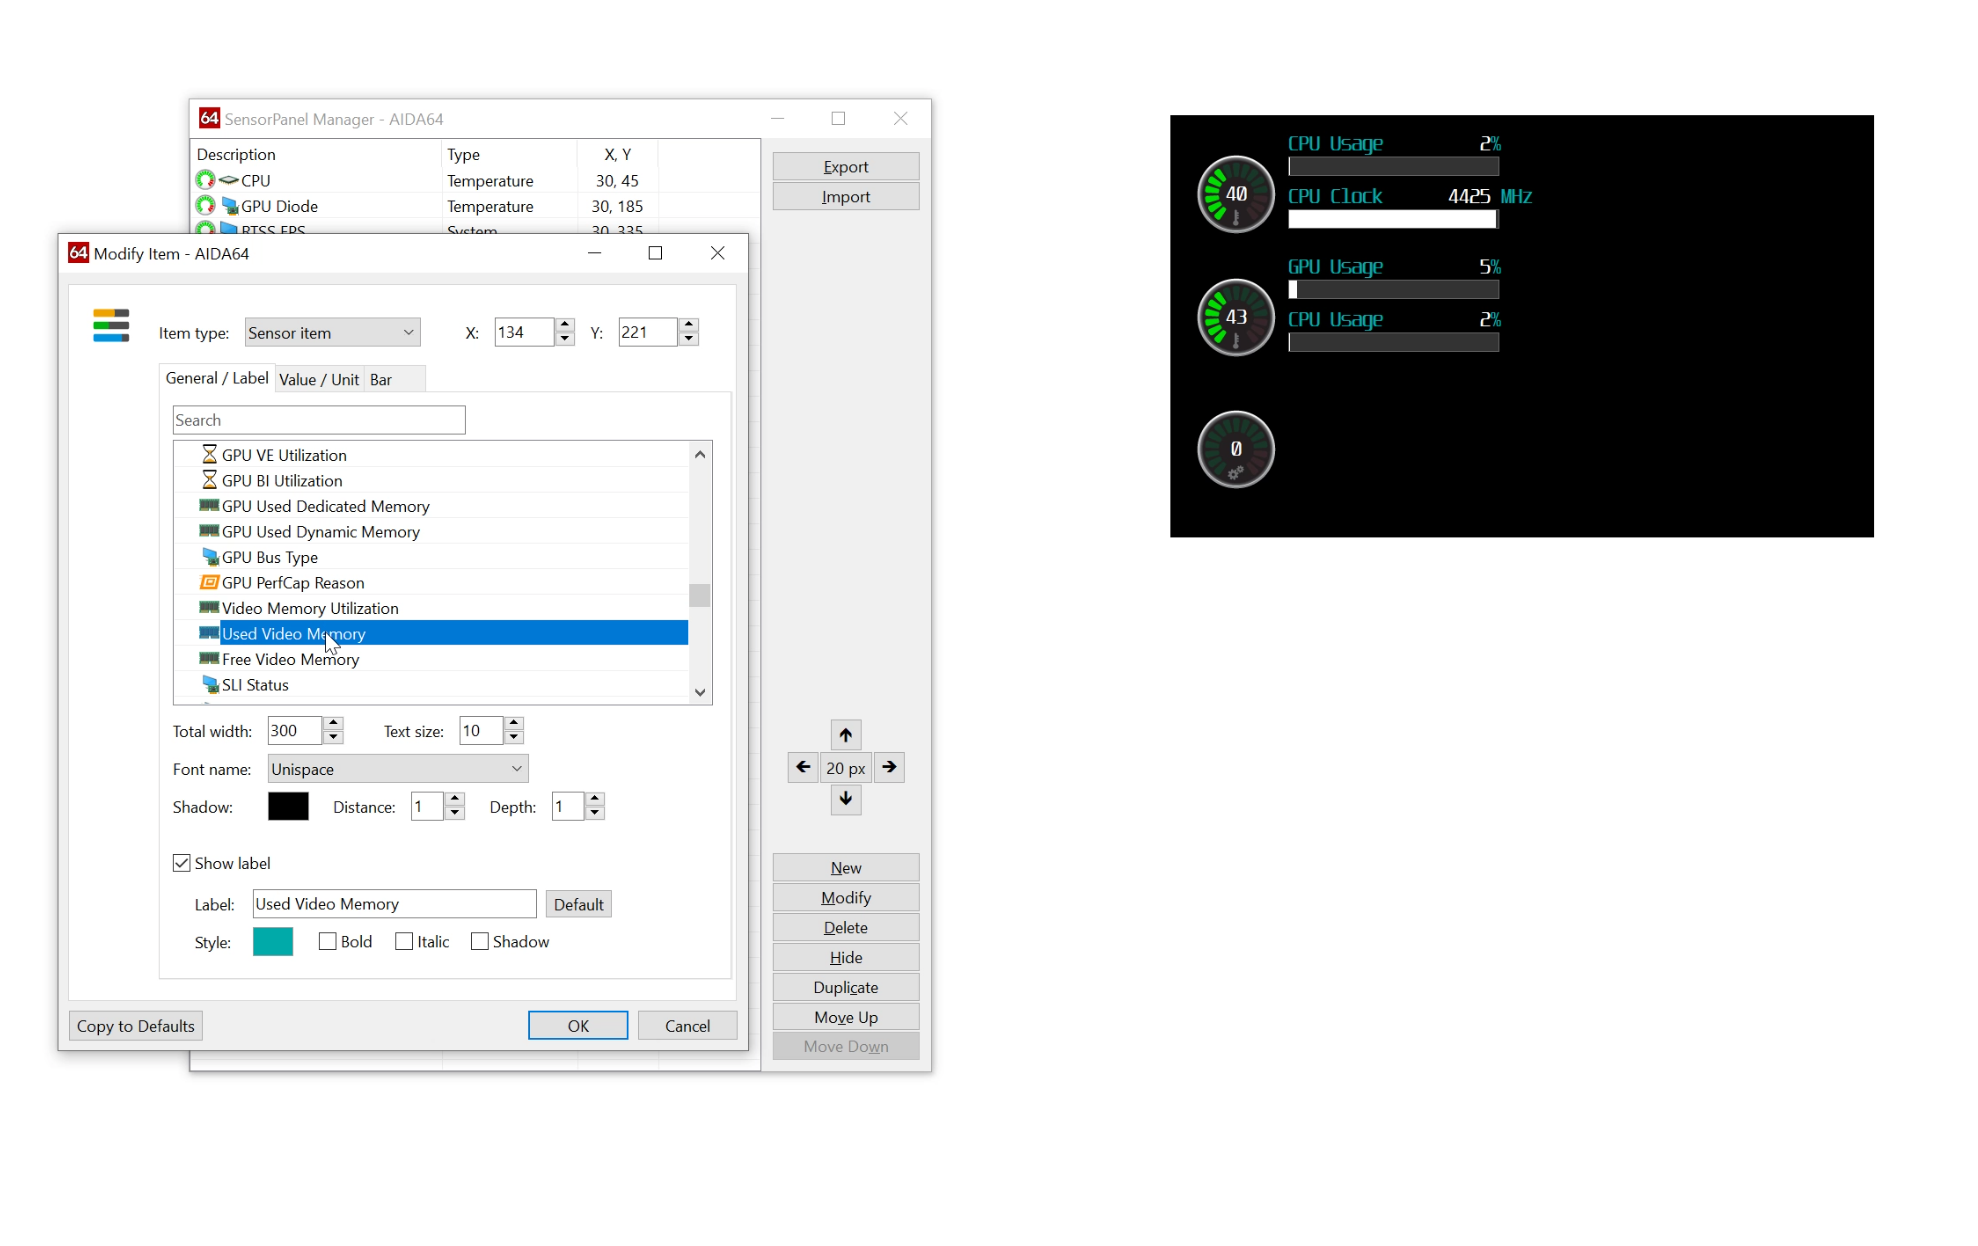Screen dimensions: 1978x1246
Task: Open the Font name Unispace dropdown
Action: [x=398, y=769]
